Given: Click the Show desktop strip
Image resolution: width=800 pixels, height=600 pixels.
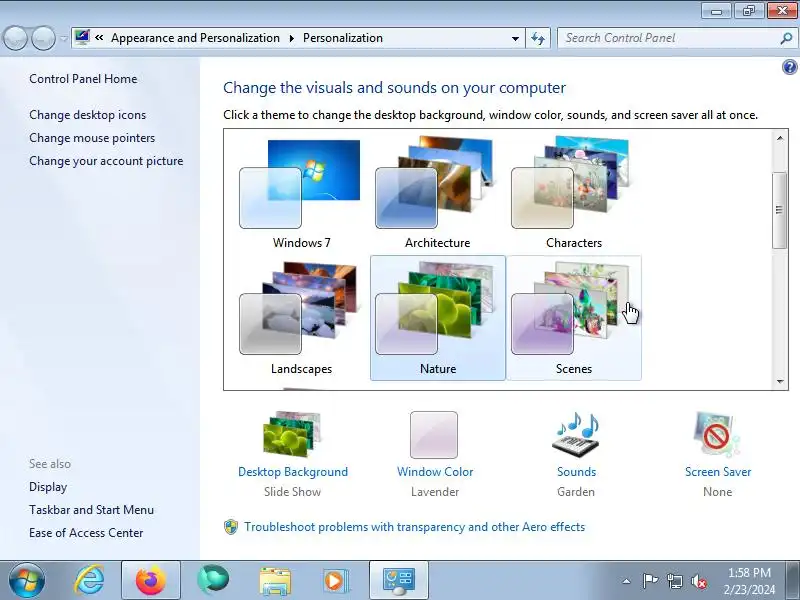Looking at the screenshot, I should 793,581.
